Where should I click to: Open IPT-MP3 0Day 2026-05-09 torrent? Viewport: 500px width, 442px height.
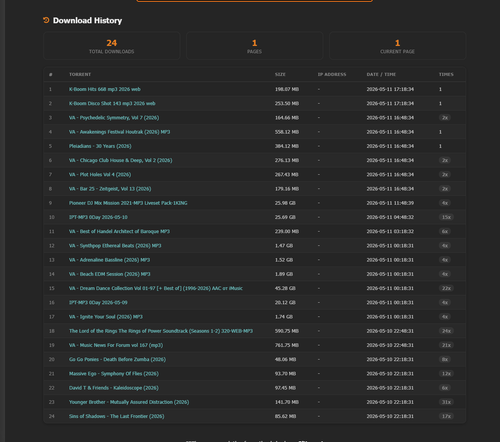pyautogui.click(x=98, y=303)
